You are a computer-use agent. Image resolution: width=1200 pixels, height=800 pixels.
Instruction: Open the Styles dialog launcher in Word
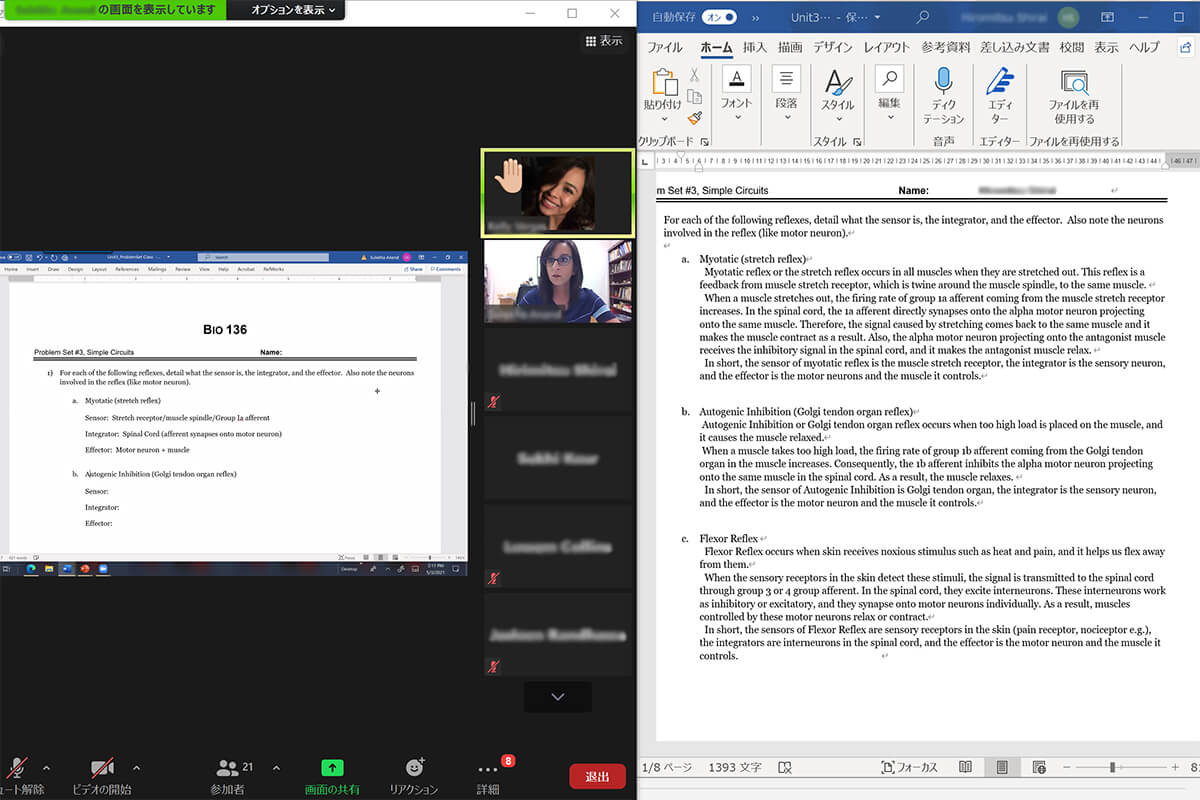click(x=857, y=142)
